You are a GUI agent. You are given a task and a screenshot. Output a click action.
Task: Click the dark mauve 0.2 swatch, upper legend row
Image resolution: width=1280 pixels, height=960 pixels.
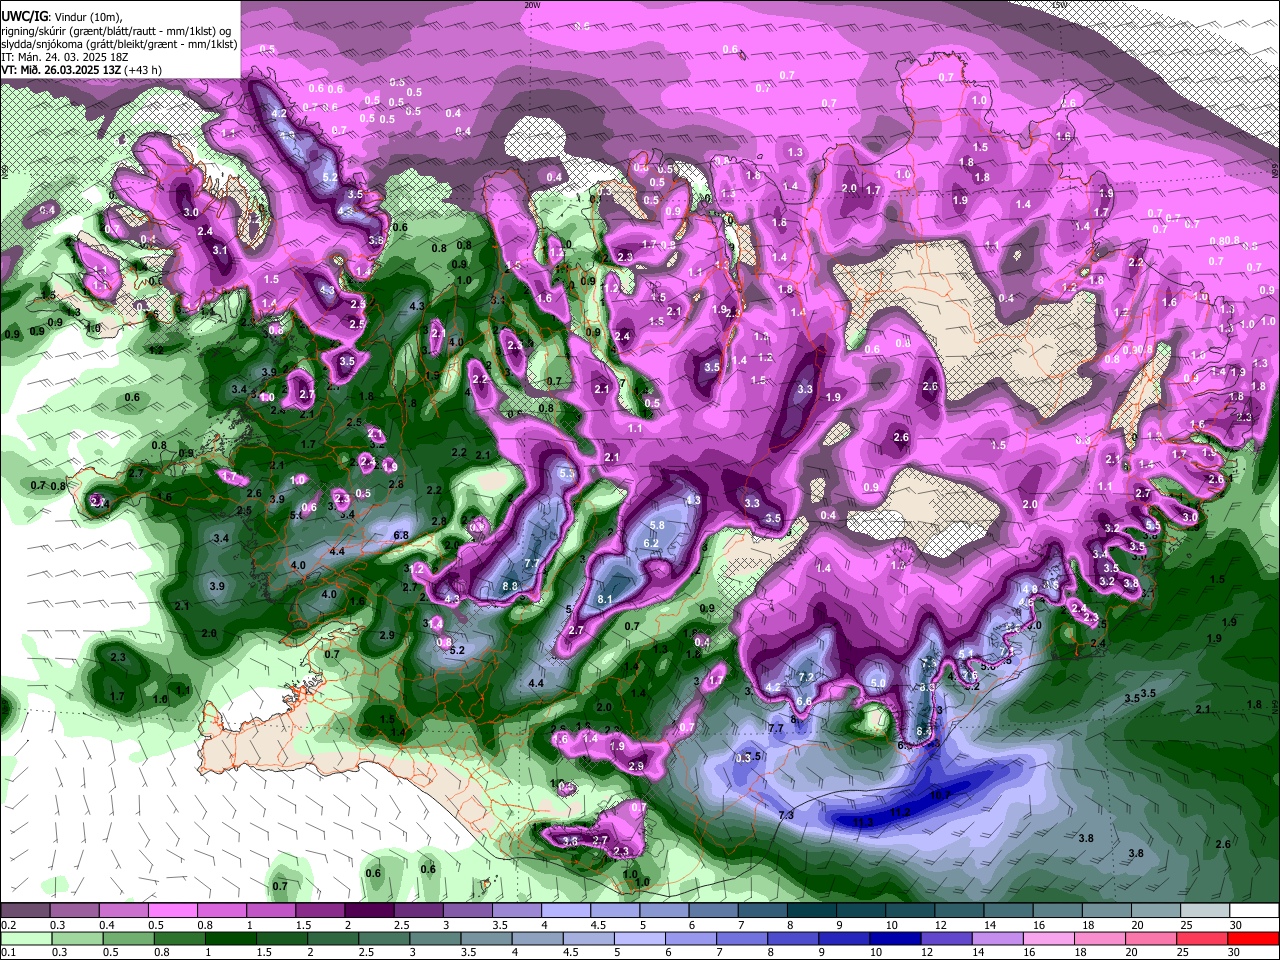[x=25, y=910]
